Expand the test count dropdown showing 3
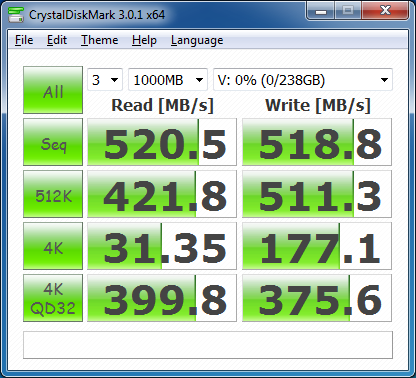 [105, 80]
